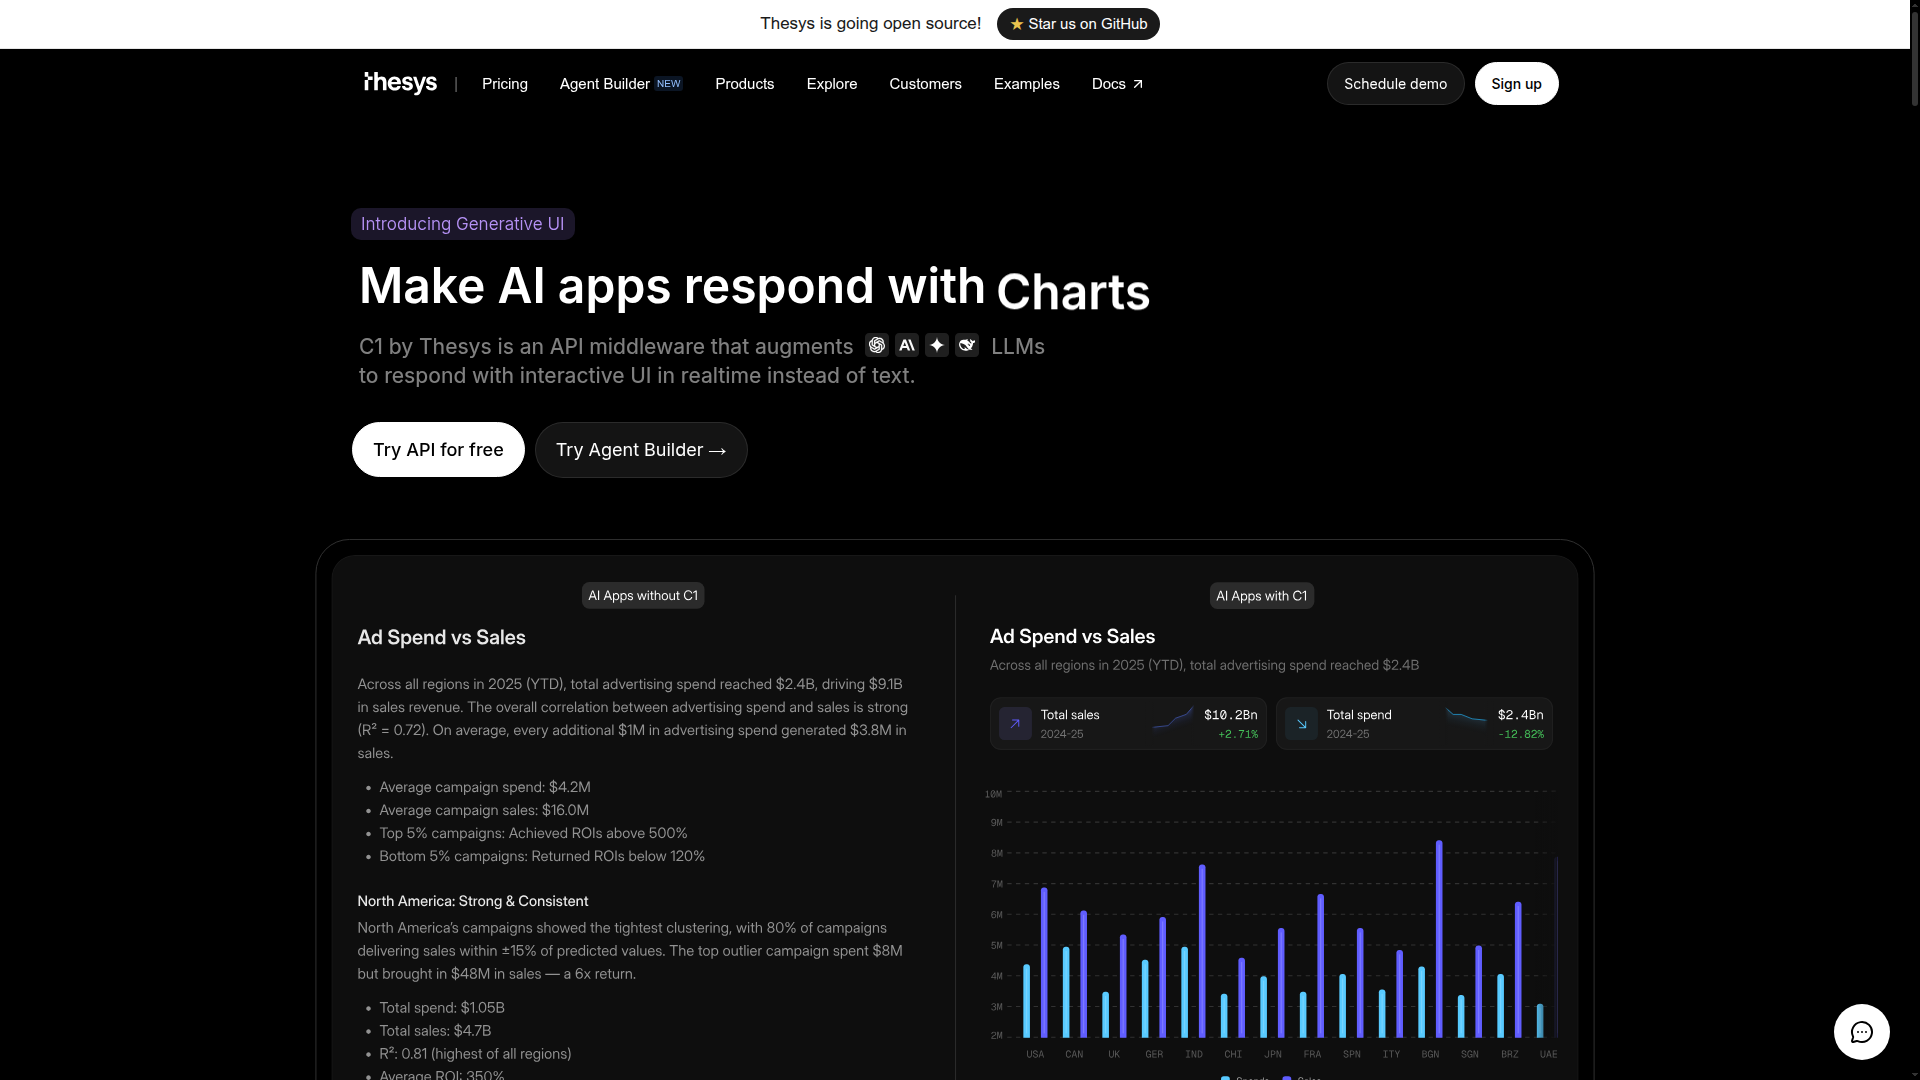Toggle the AI Apps with C1 pill
This screenshot has height=1080, width=1920.
pos(1261,595)
